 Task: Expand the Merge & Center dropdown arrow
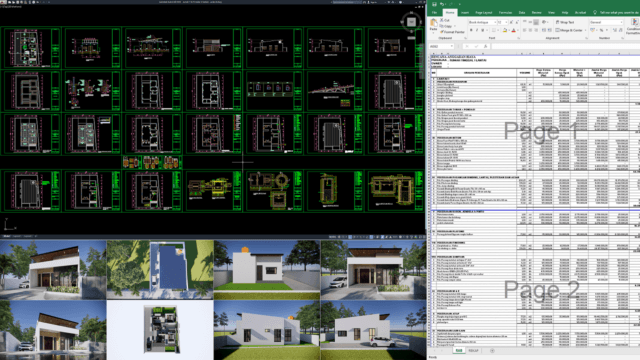[585, 30]
